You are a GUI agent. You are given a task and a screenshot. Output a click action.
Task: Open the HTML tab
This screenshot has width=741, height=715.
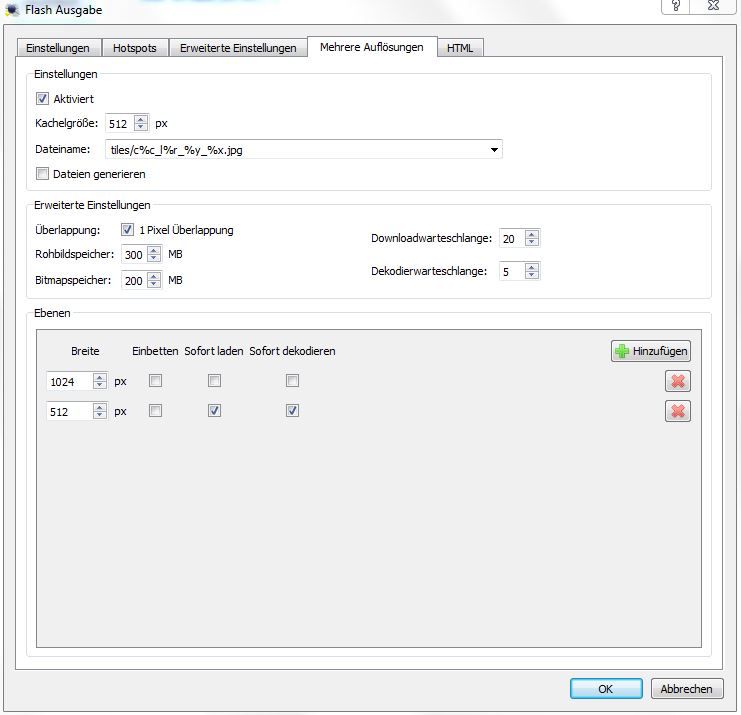click(460, 48)
